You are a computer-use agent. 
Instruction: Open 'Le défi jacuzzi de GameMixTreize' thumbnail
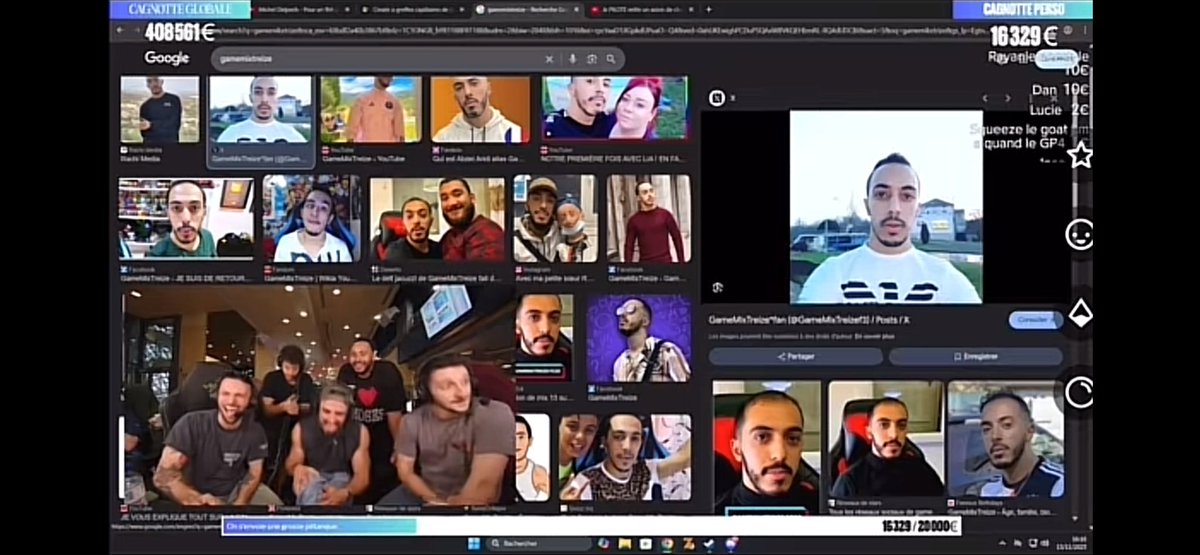(x=438, y=219)
